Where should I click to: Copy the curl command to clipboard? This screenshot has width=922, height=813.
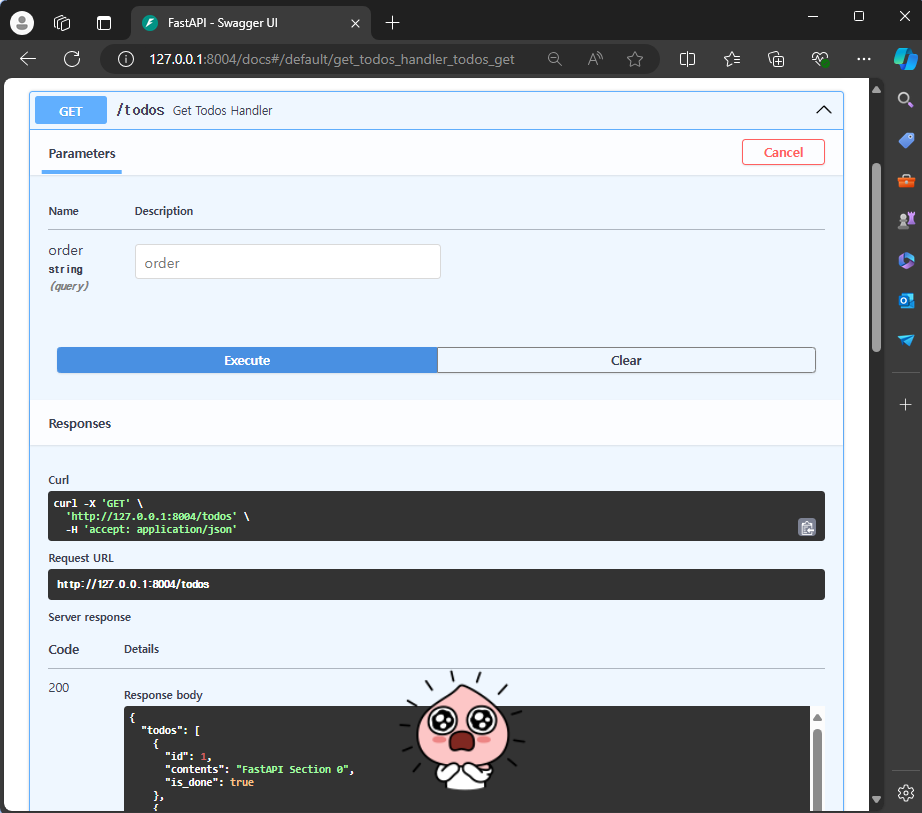(x=807, y=527)
